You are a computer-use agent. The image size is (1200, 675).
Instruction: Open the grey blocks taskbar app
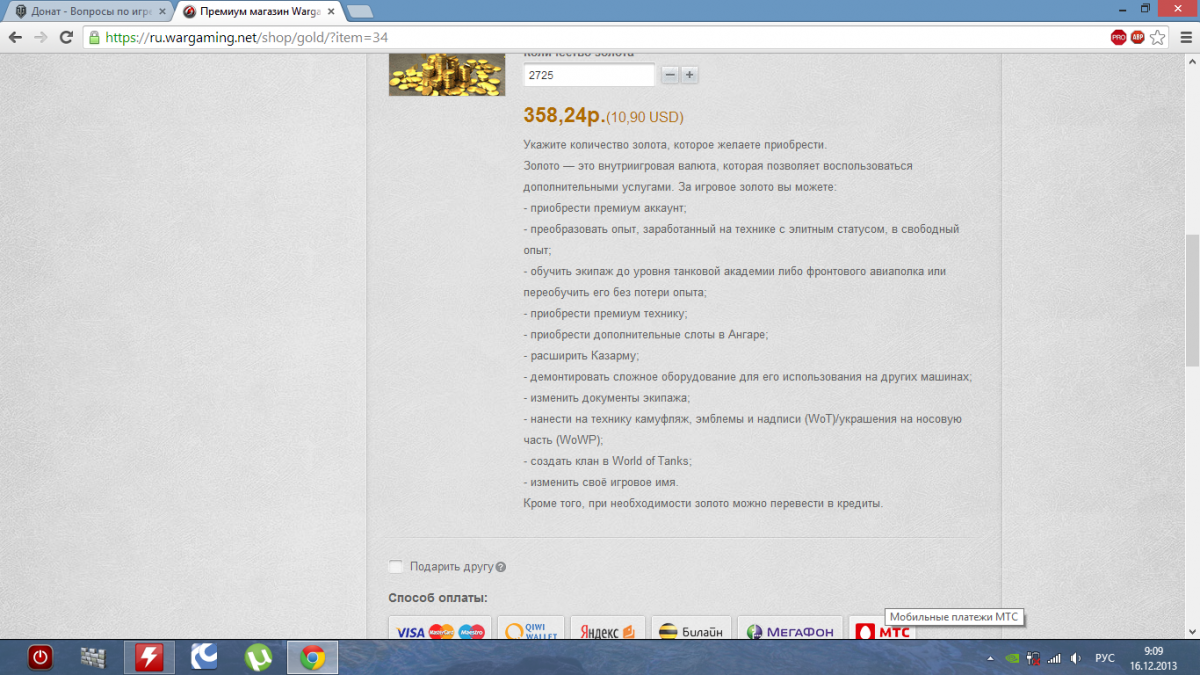point(93,657)
